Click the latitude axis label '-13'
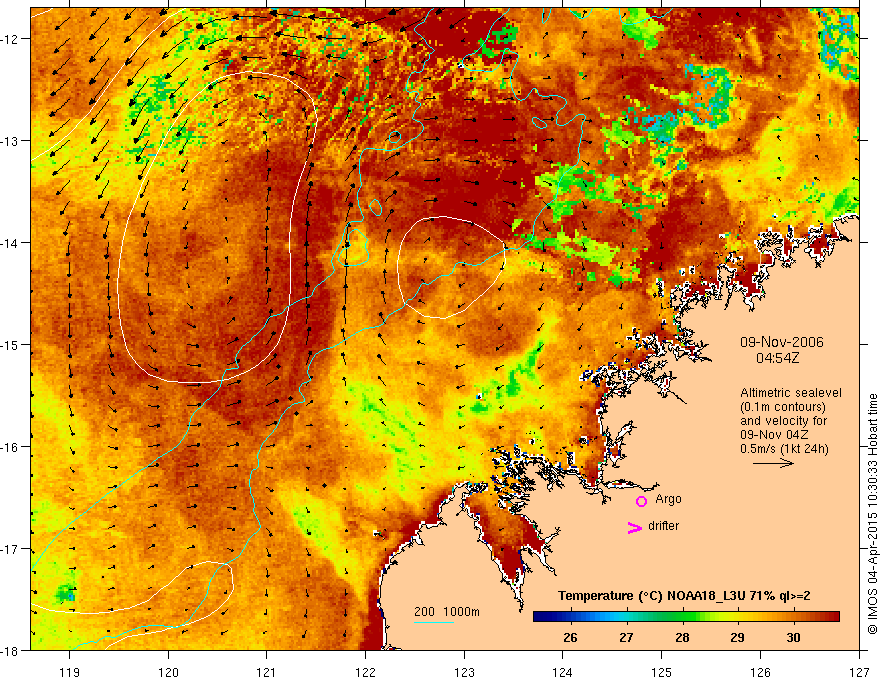This screenshot has width=880, height=680. pyautogui.click(x=11, y=141)
